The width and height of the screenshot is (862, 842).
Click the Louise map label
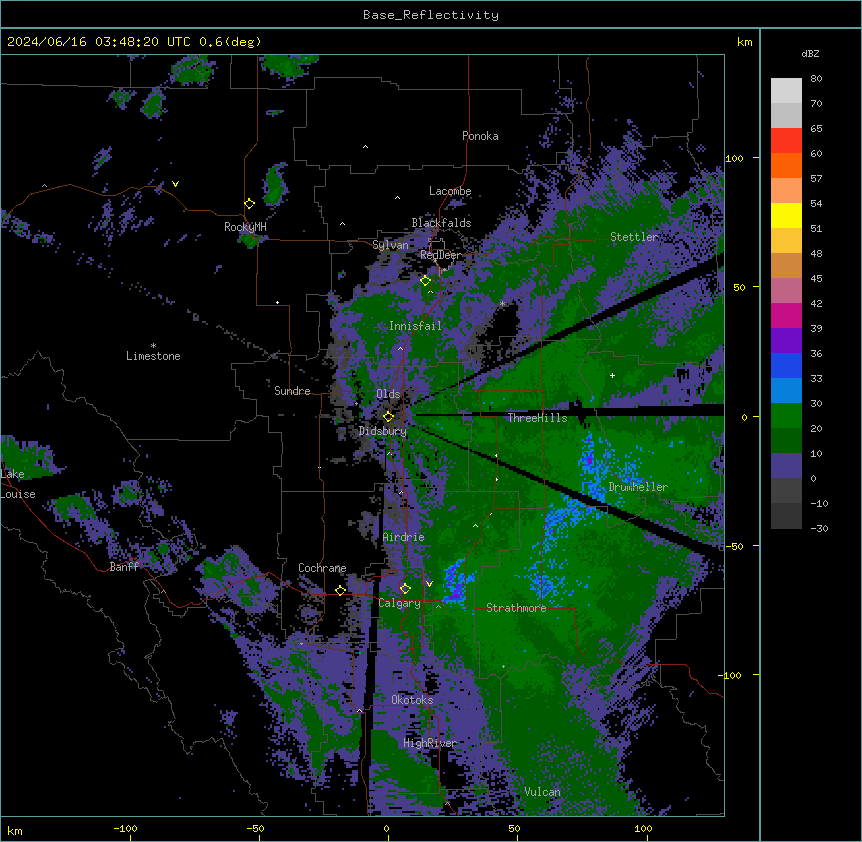[18, 494]
